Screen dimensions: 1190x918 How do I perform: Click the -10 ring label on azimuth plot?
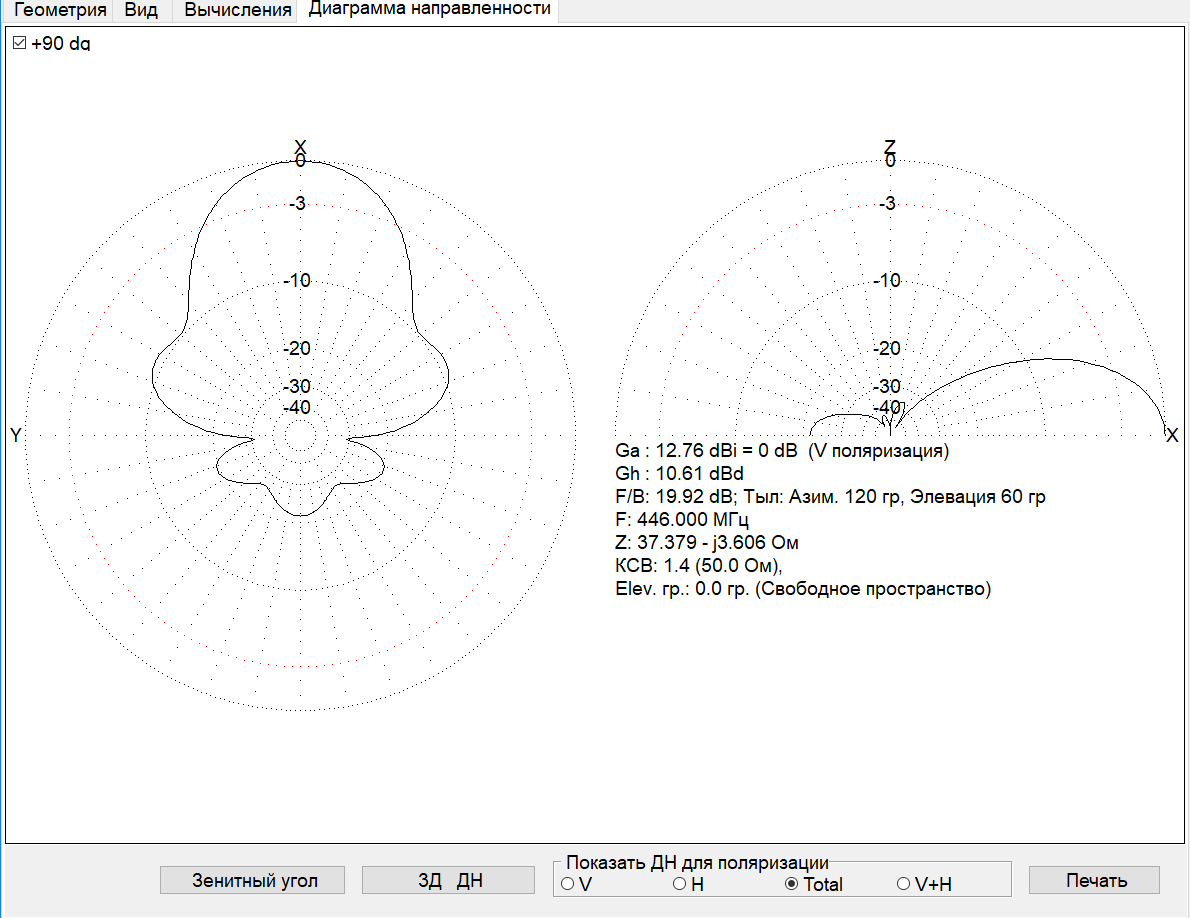click(x=298, y=280)
